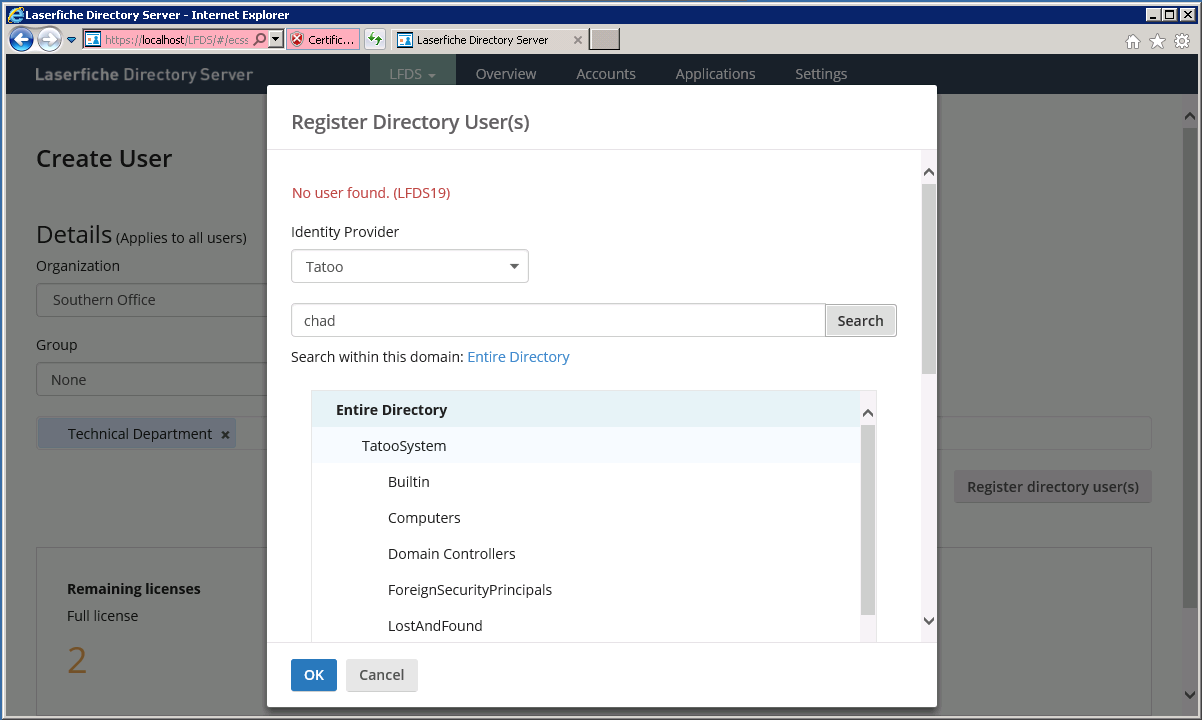Click the Laserfiche Directory Server header logo
This screenshot has width=1202, height=721.
pyautogui.click(x=144, y=74)
